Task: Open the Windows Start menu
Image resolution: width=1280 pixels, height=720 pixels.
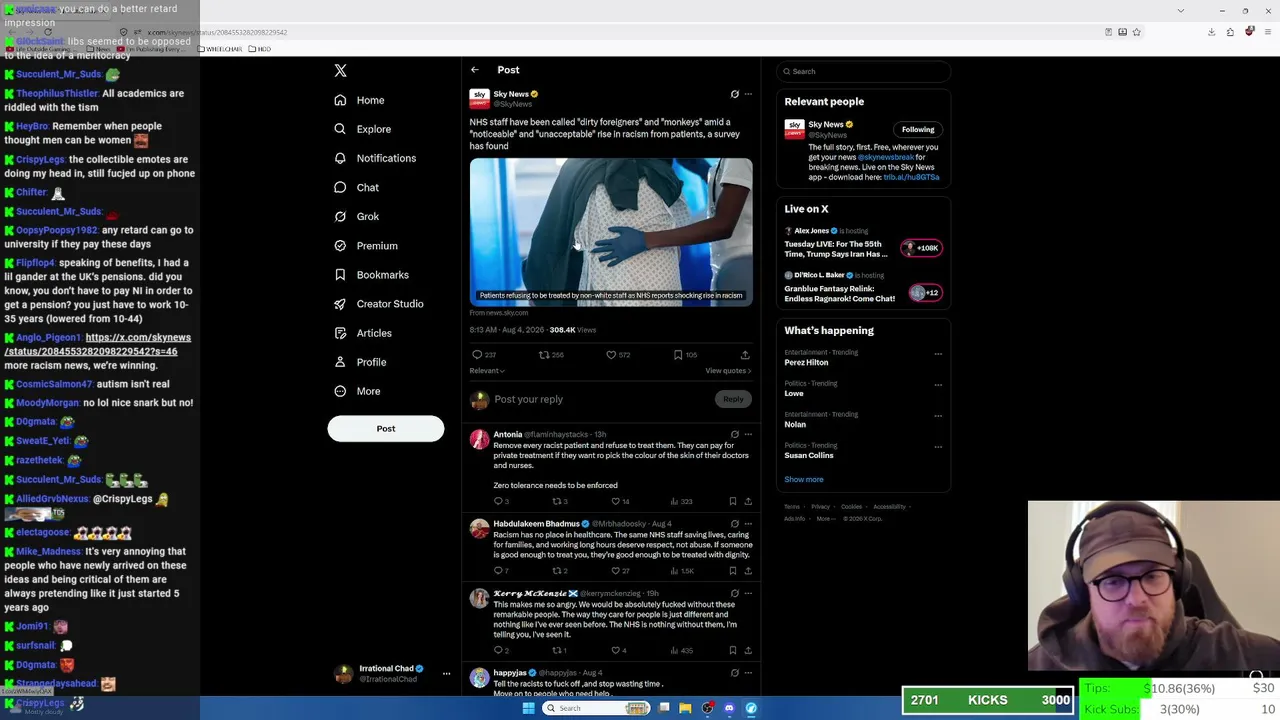Action: [x=528, y=708]
